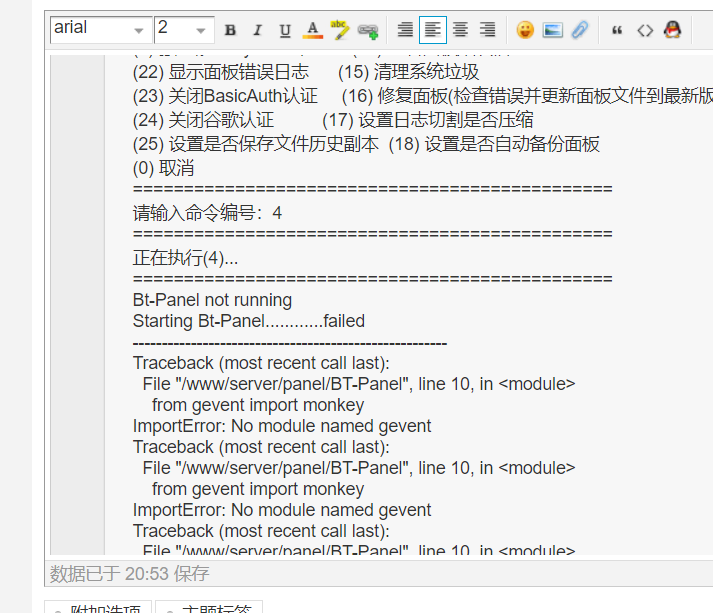Screen dimensions: 713x613
Task: Click the text 'Starting Bt-Panel............failed'
Action: pyautogui.click(x=249, y=321)
